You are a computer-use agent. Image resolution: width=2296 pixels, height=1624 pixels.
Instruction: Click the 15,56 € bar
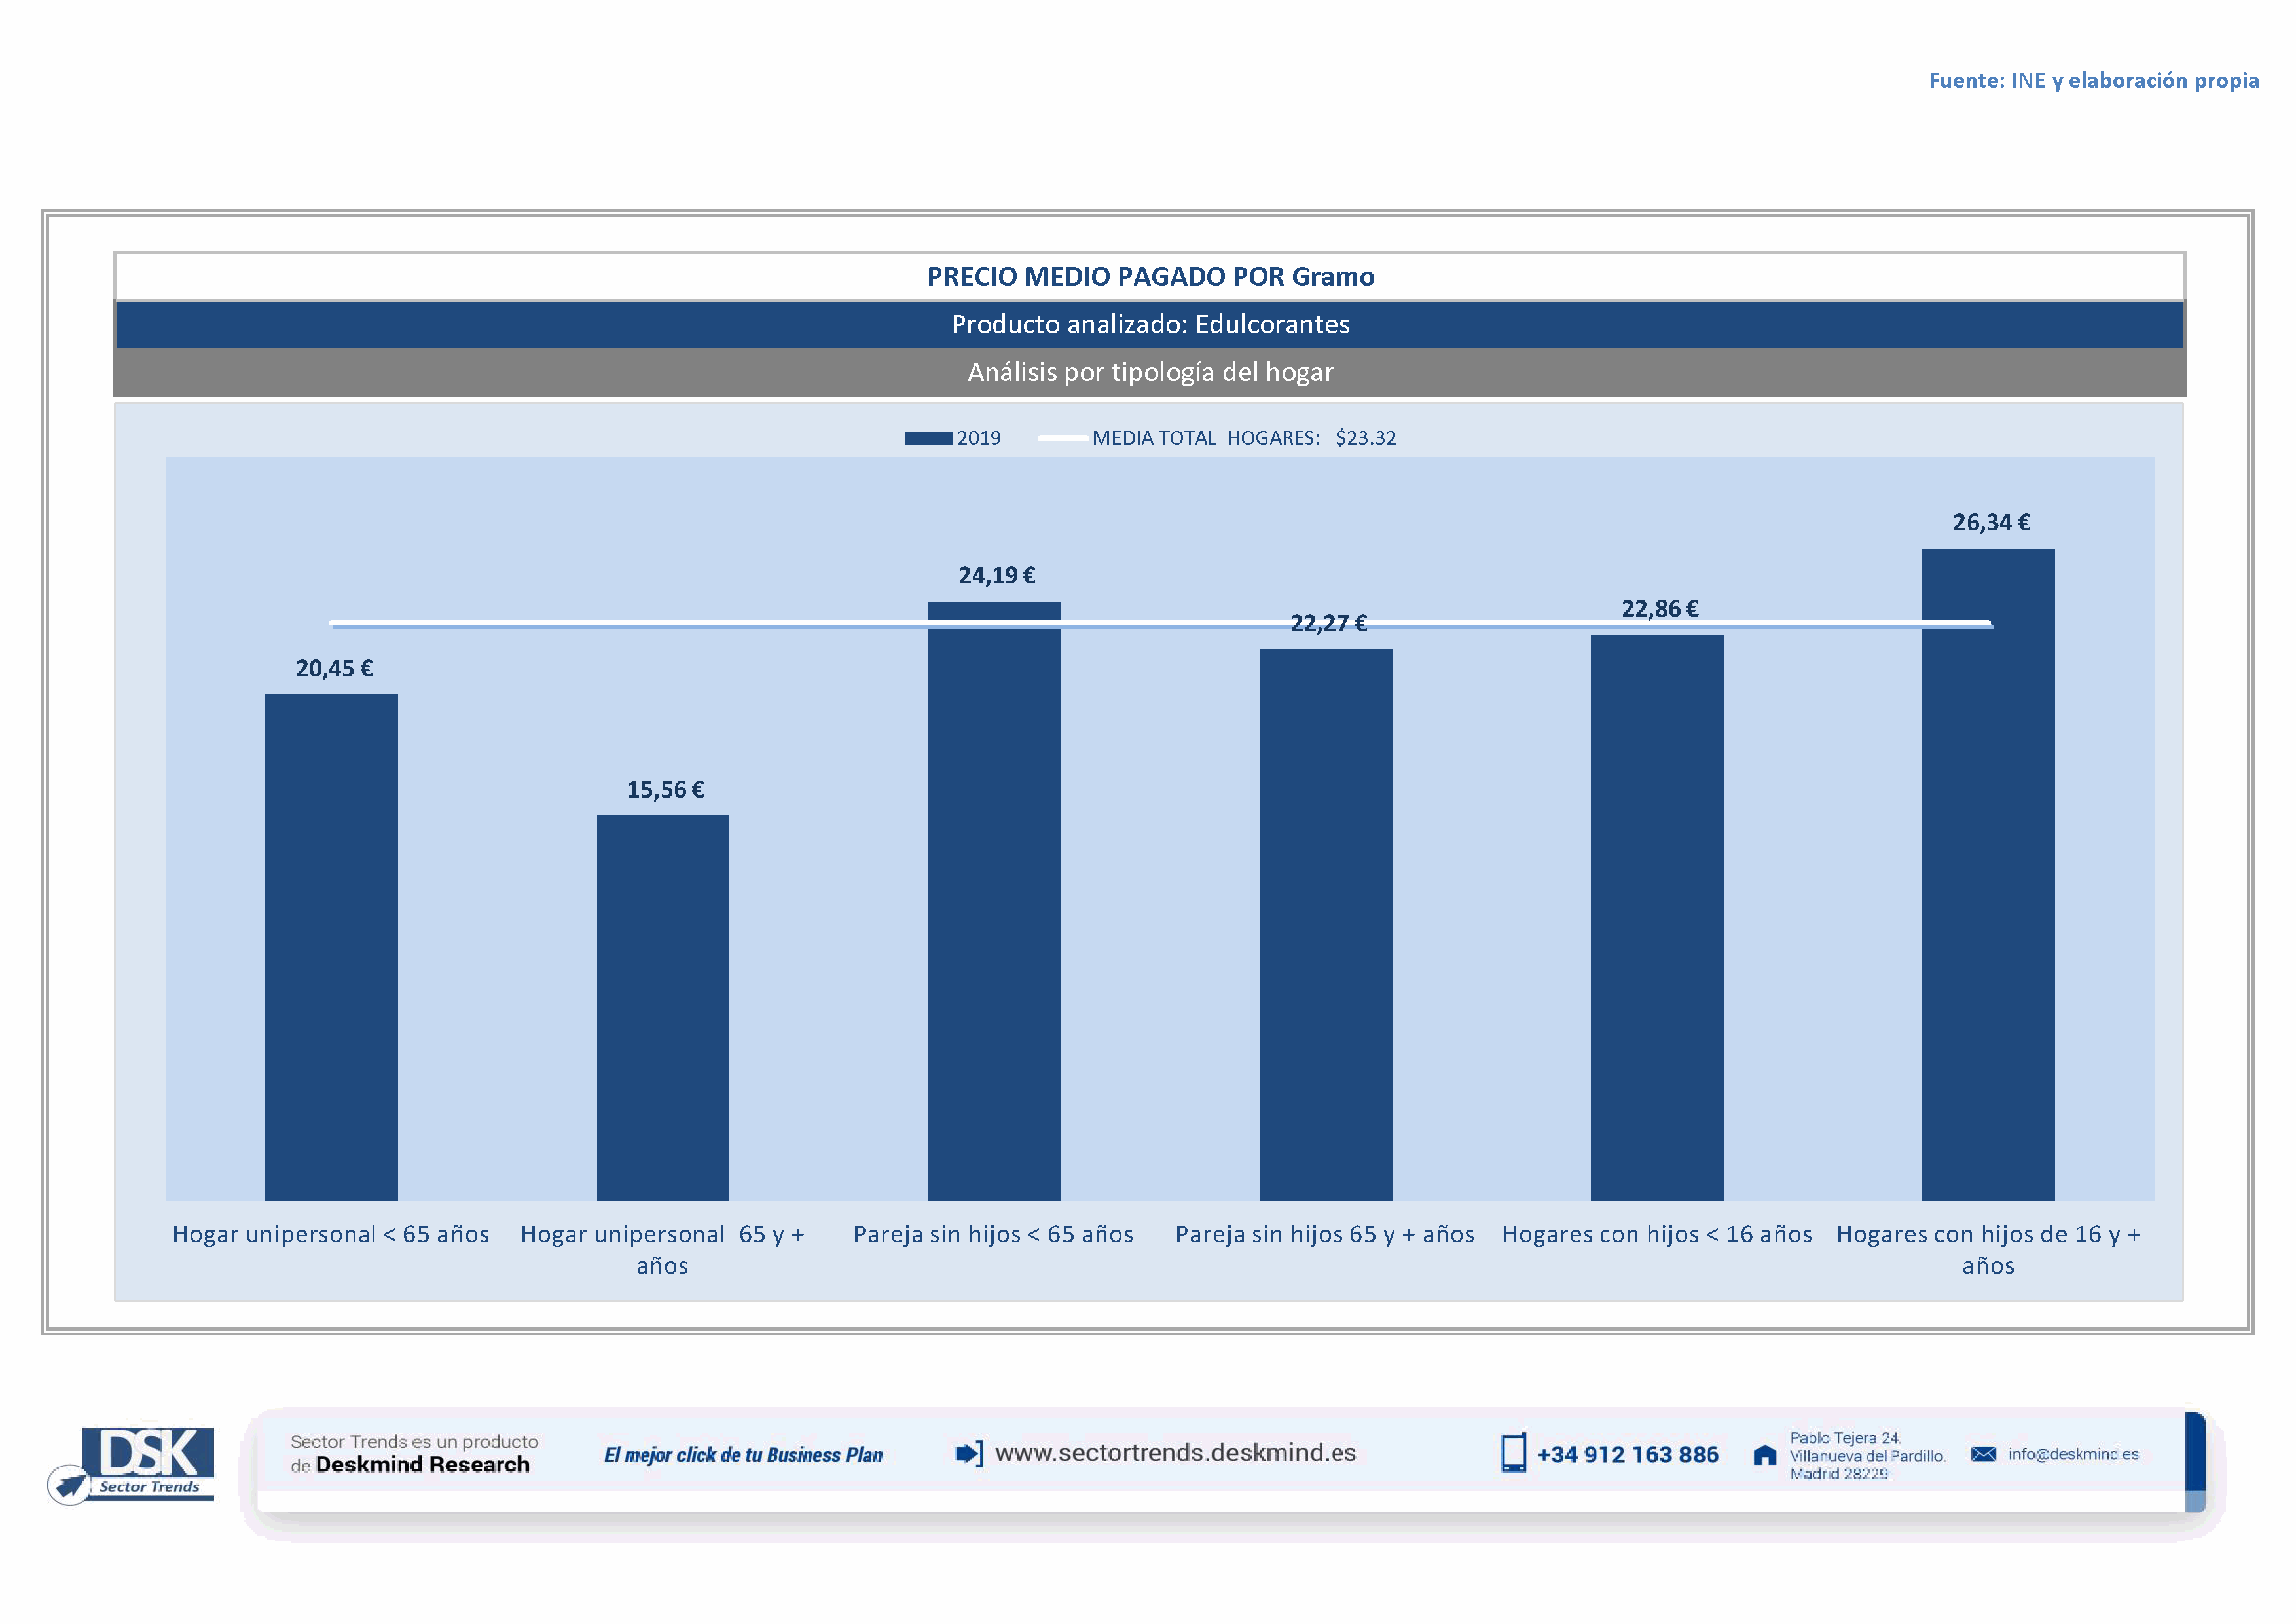(x=662, y=1007)
